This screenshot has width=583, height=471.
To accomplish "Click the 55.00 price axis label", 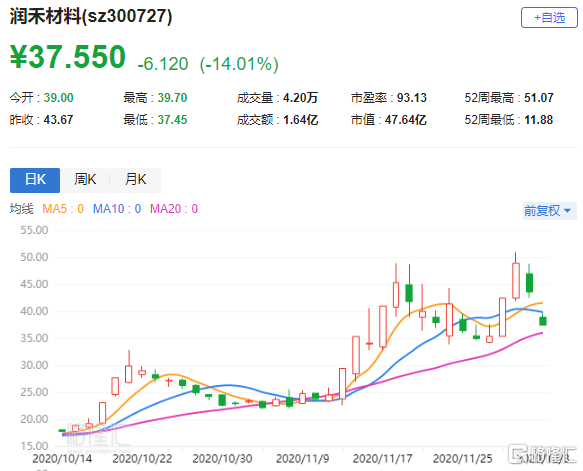I will coord(34,230).
